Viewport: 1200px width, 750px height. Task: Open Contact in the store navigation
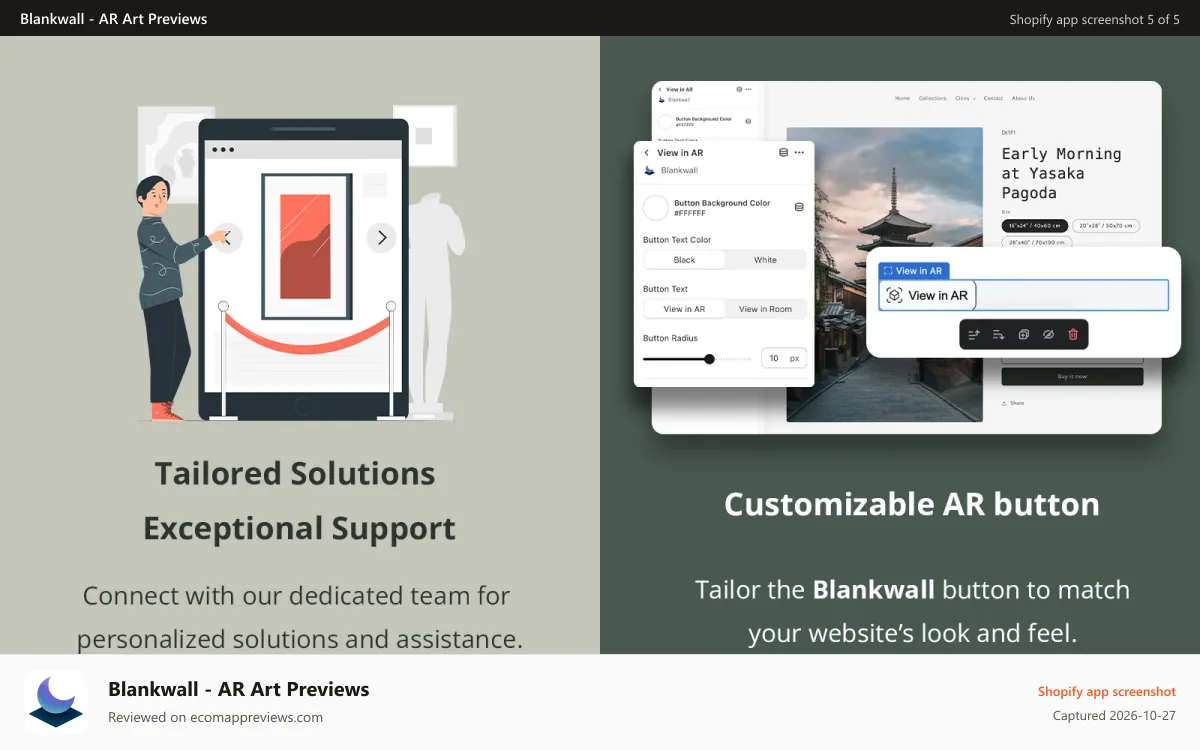click(993, 98)
